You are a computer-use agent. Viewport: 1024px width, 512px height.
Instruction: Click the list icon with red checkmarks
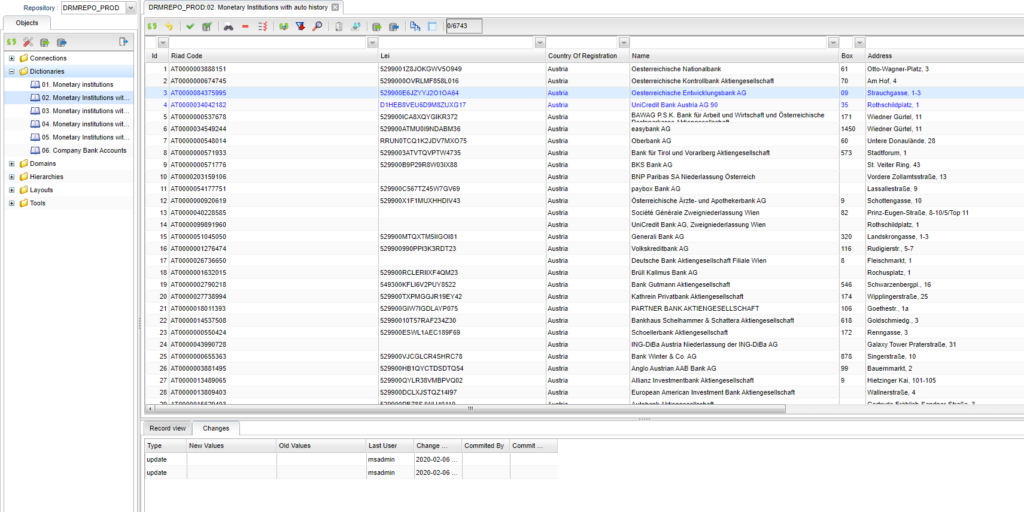tap(263, 27)
